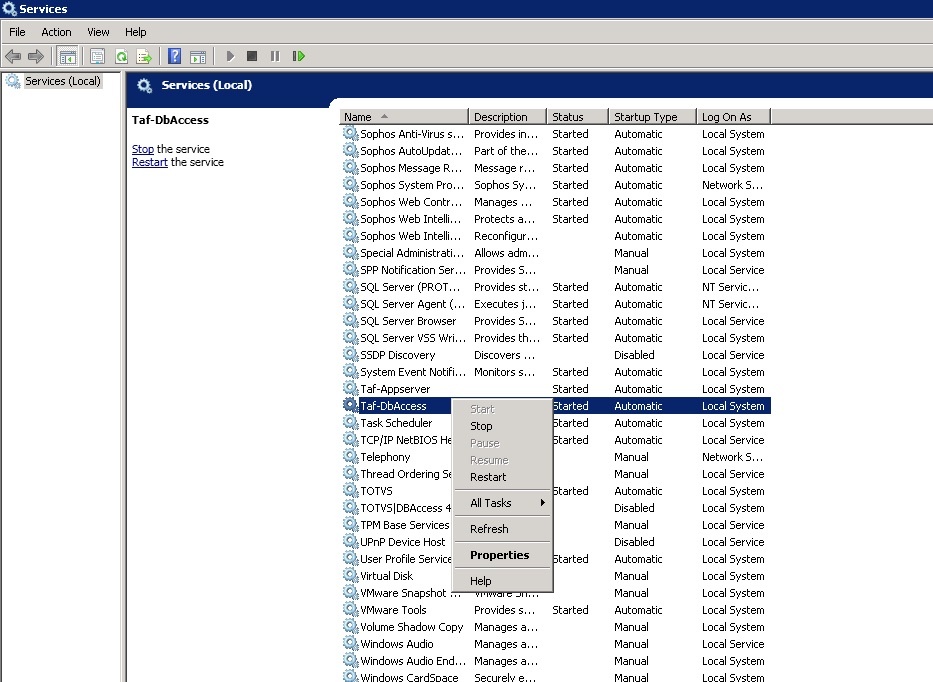Screen dimensions: 933x682
Task: Open the File menu
Action: (17, 32)
